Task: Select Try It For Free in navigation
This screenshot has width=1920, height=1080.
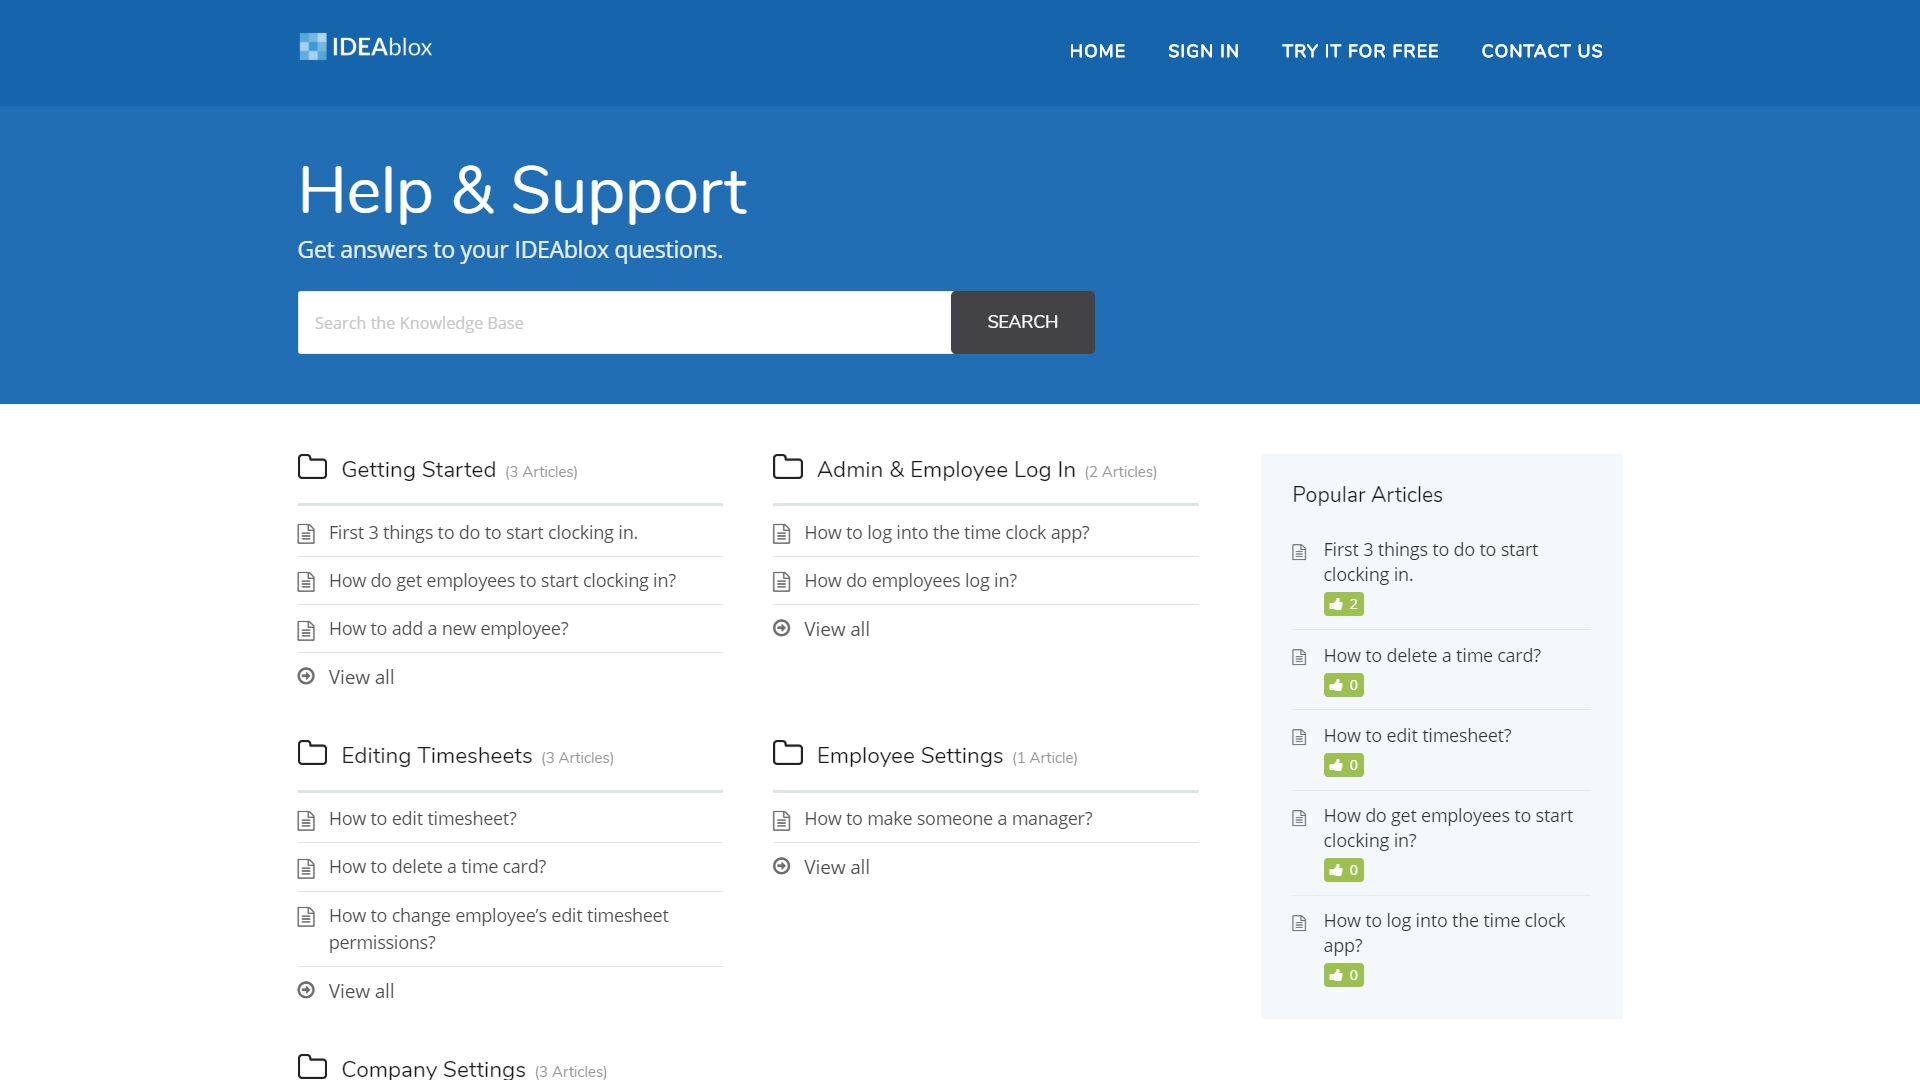Action: click(1360, 51)
